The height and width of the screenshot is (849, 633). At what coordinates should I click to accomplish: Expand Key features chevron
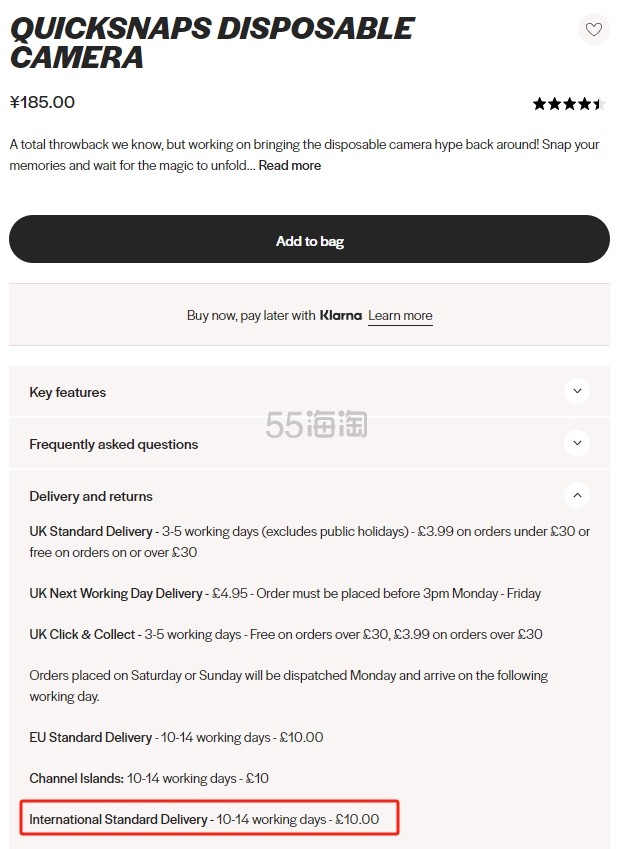coord(577,391)
